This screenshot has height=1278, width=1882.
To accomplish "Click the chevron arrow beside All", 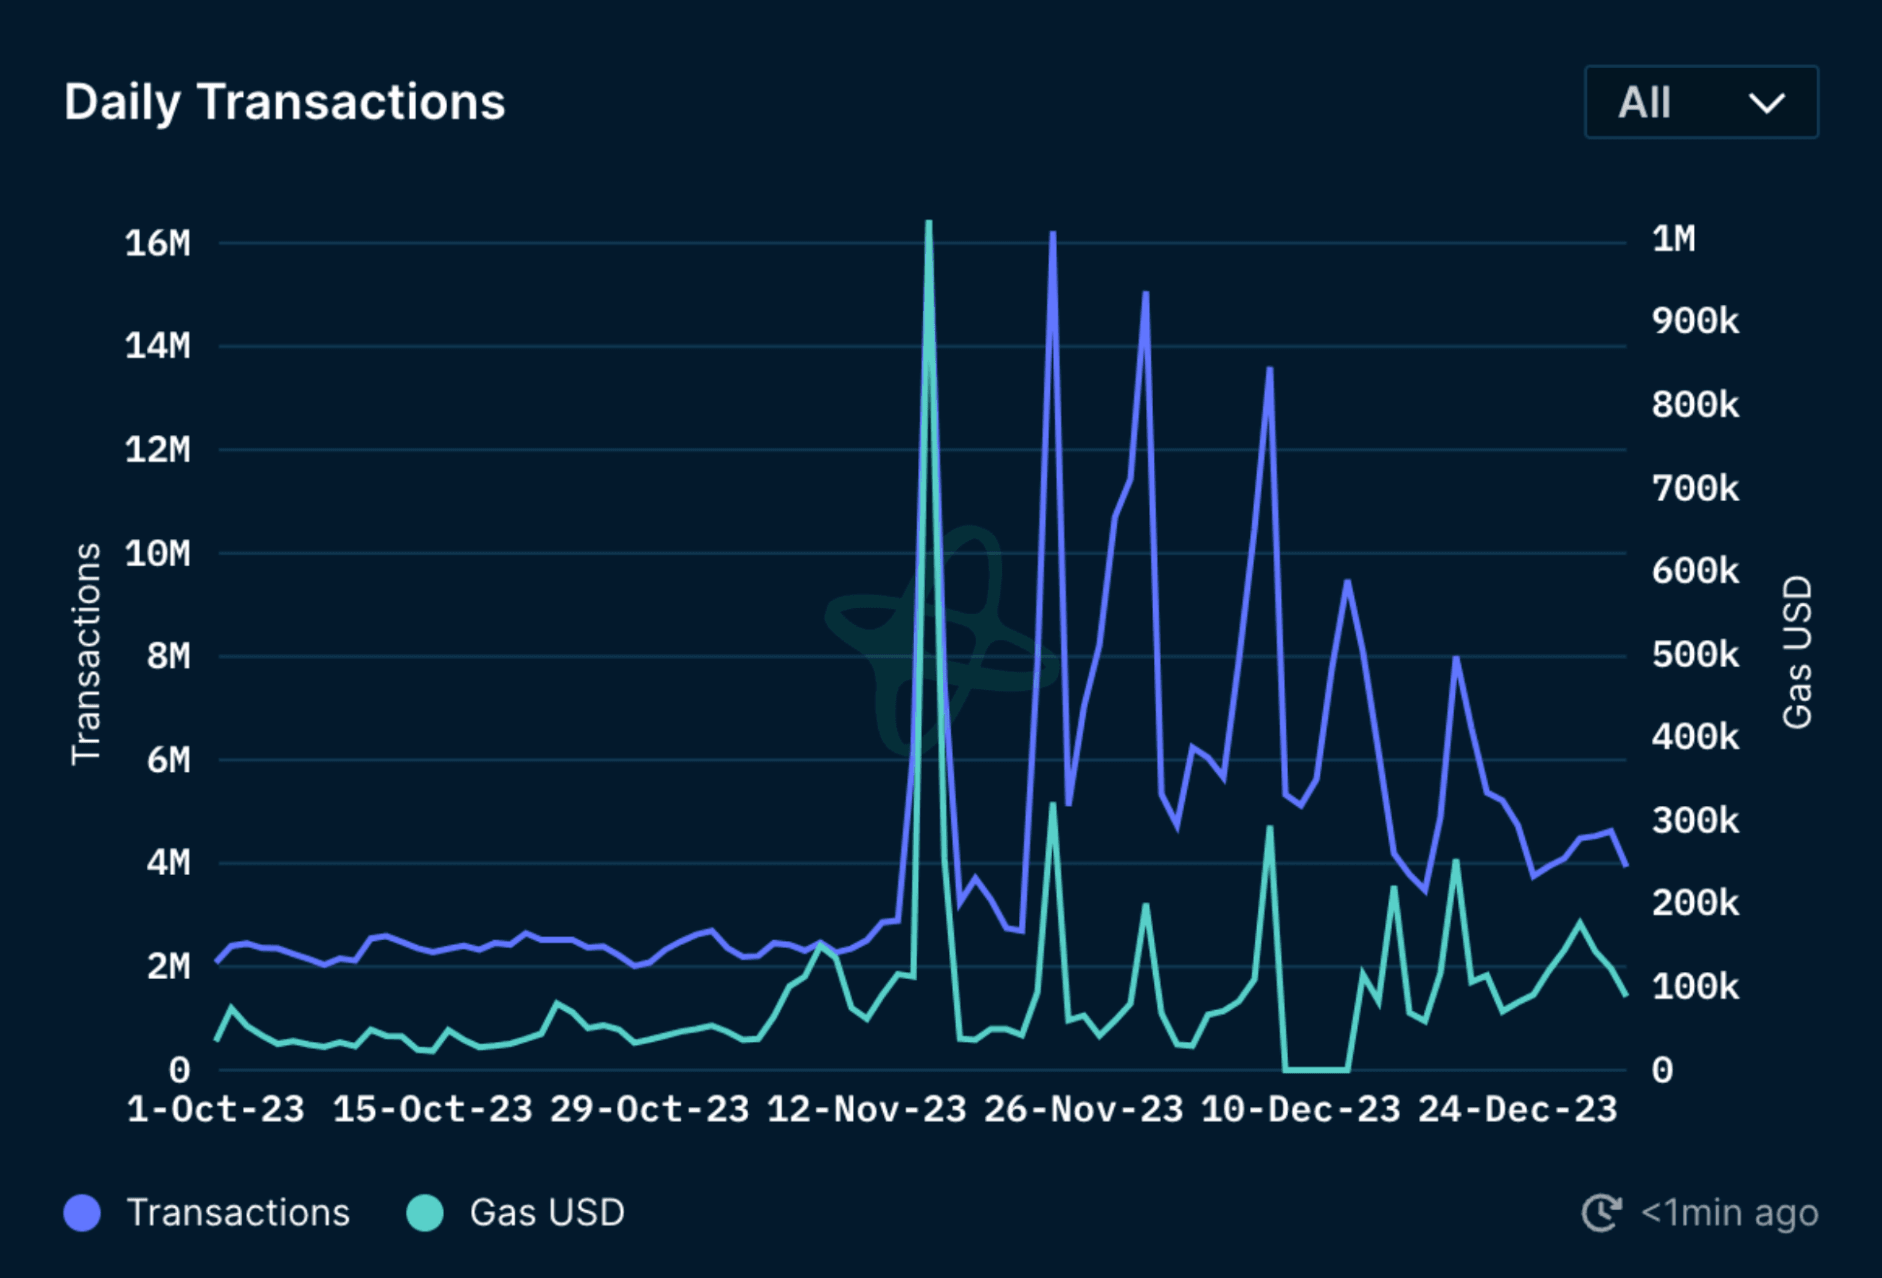I will coord(1766,103).
